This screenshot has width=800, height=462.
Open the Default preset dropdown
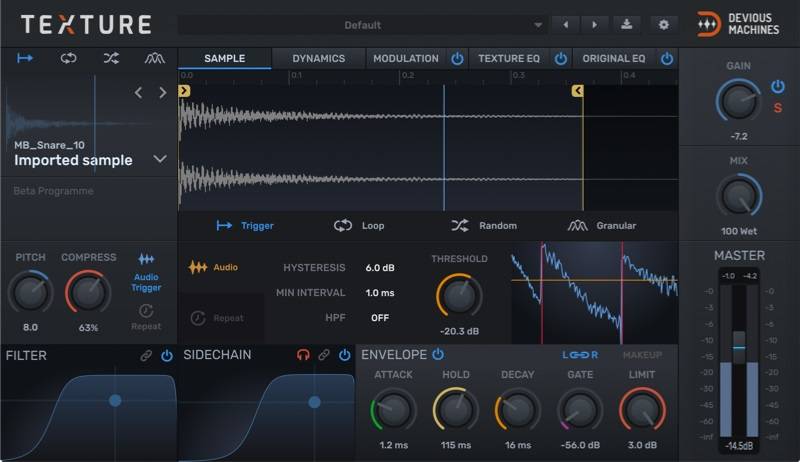point(362,24)
